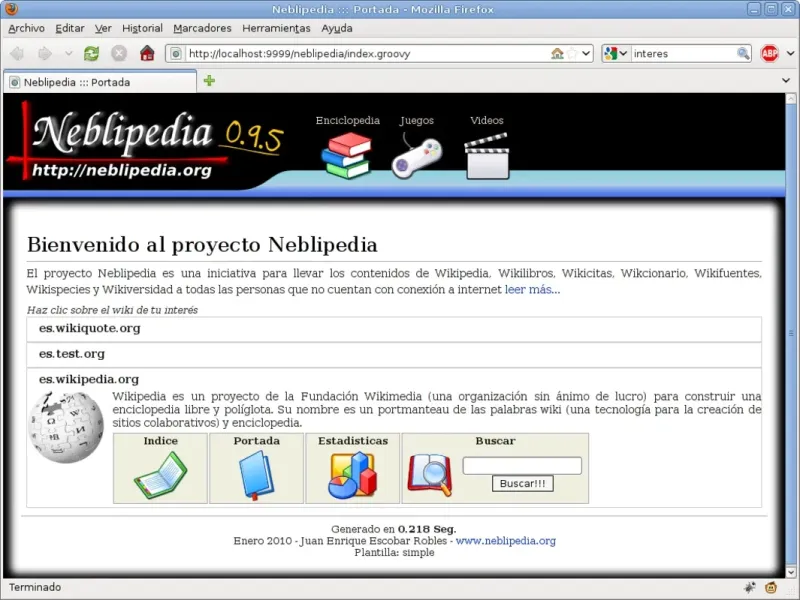Open the Herramientas menu

(276, 28)
